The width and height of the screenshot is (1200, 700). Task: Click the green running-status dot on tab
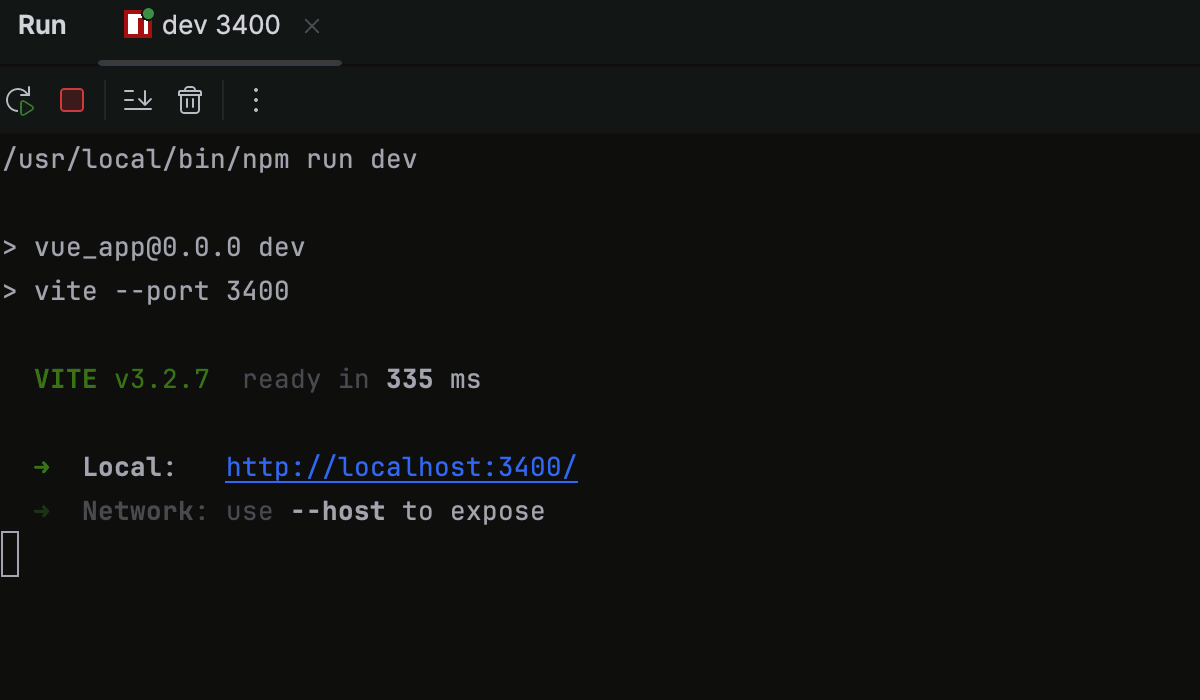(x=148, y=14)
